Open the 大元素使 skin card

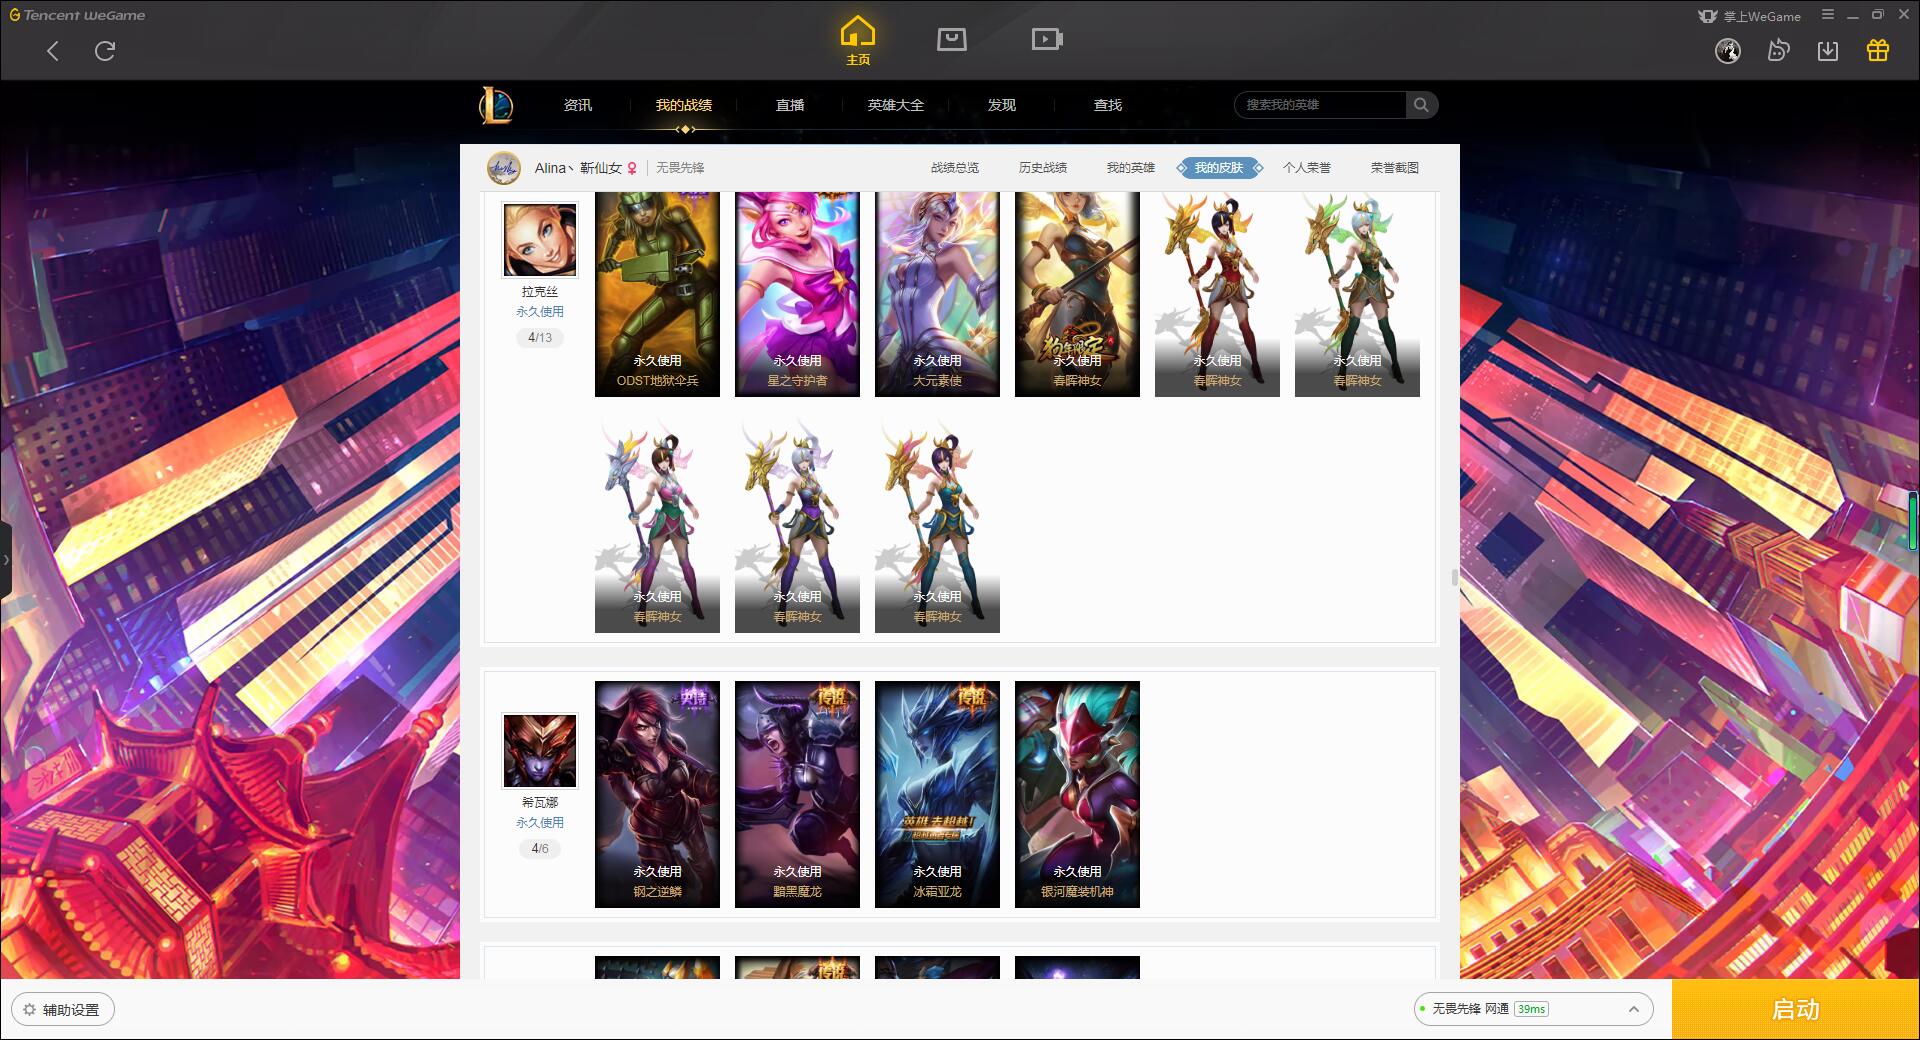[x=937, y=294]
